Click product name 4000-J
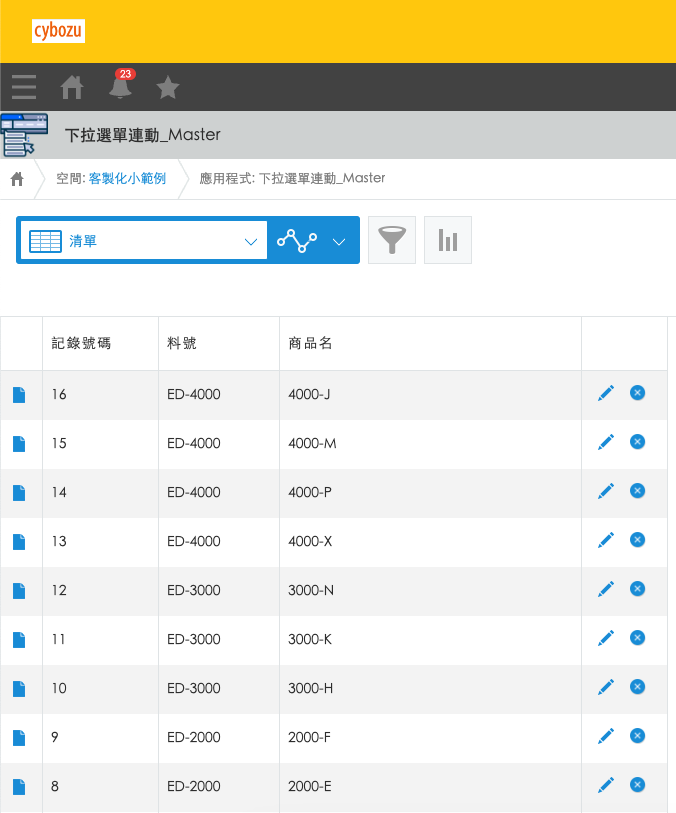This screenshot has height=813, width=676. (309, 395)
